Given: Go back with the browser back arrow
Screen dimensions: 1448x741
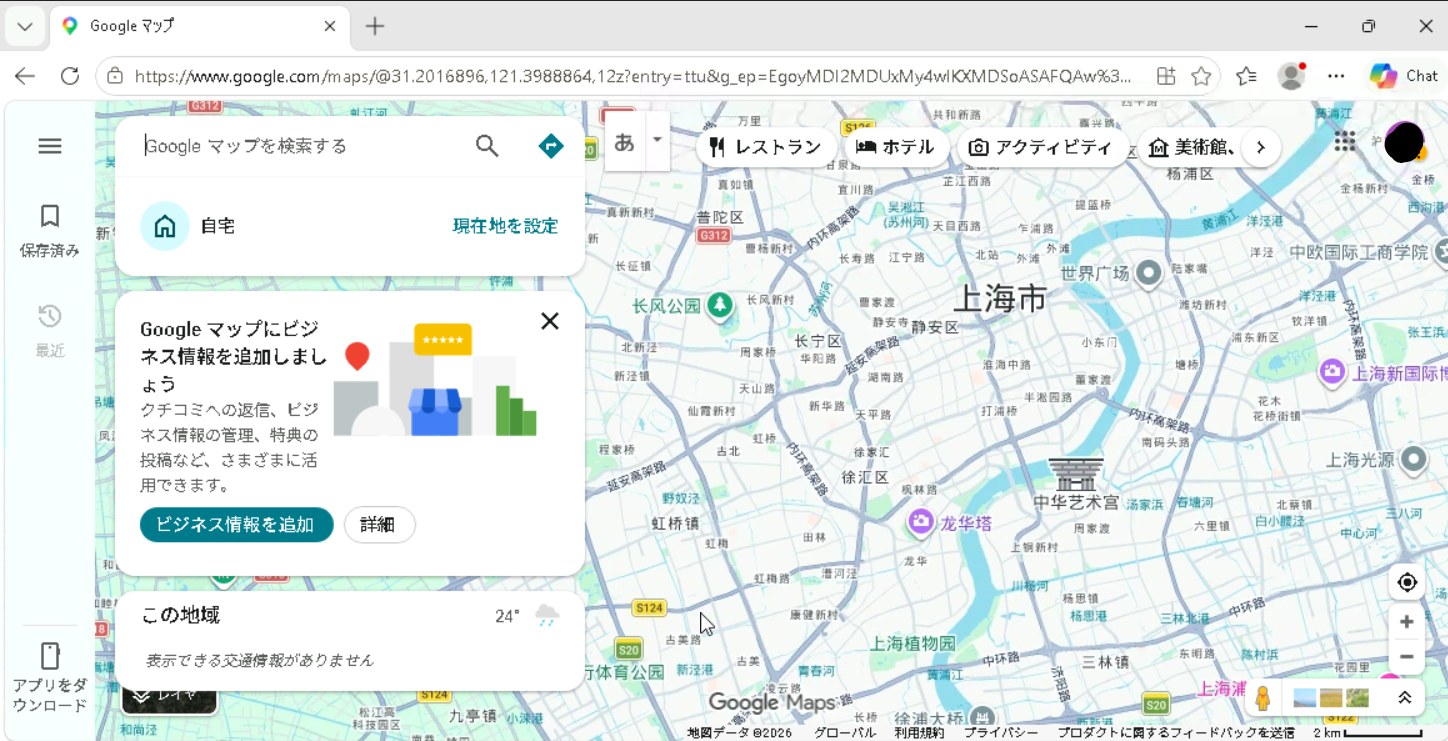Looking at the screenshot, I should (24, 76).
